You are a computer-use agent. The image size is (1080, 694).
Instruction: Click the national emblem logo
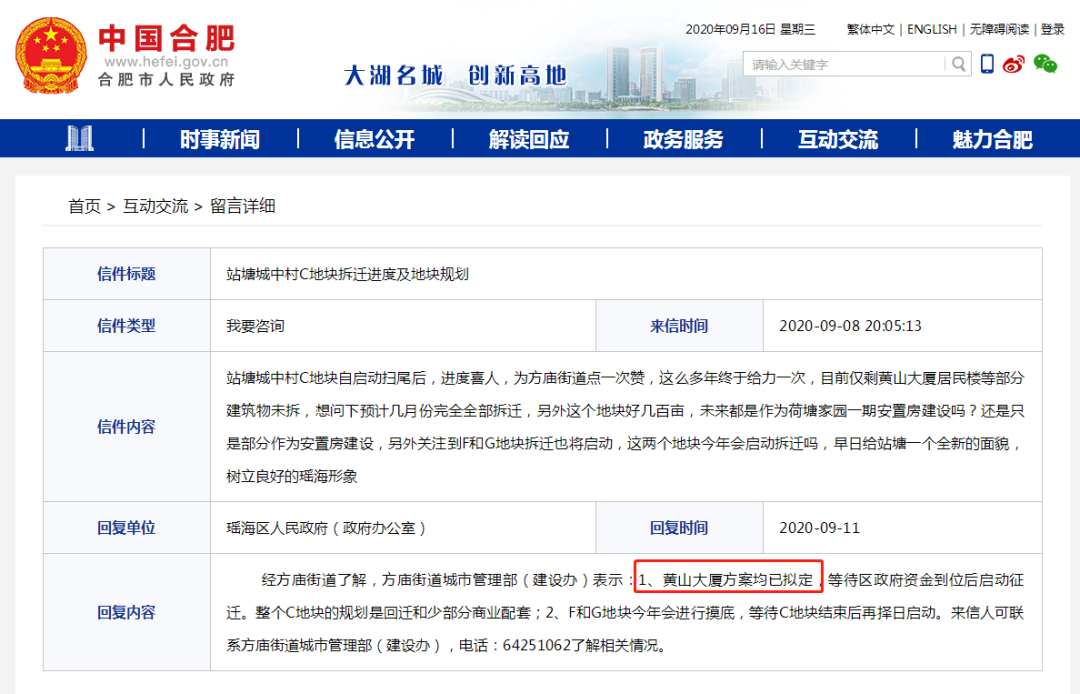click(x=51, y=55)
